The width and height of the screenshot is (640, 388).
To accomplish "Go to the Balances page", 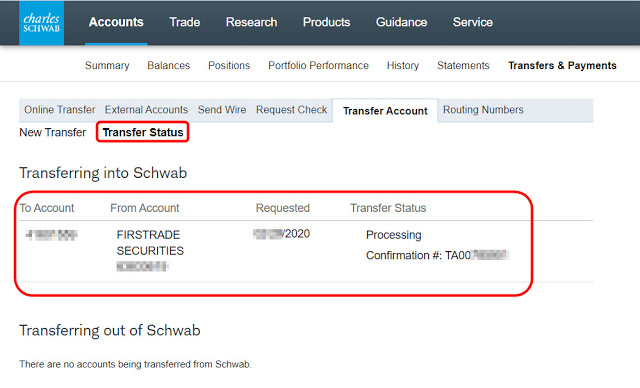I will pos(169,66).
